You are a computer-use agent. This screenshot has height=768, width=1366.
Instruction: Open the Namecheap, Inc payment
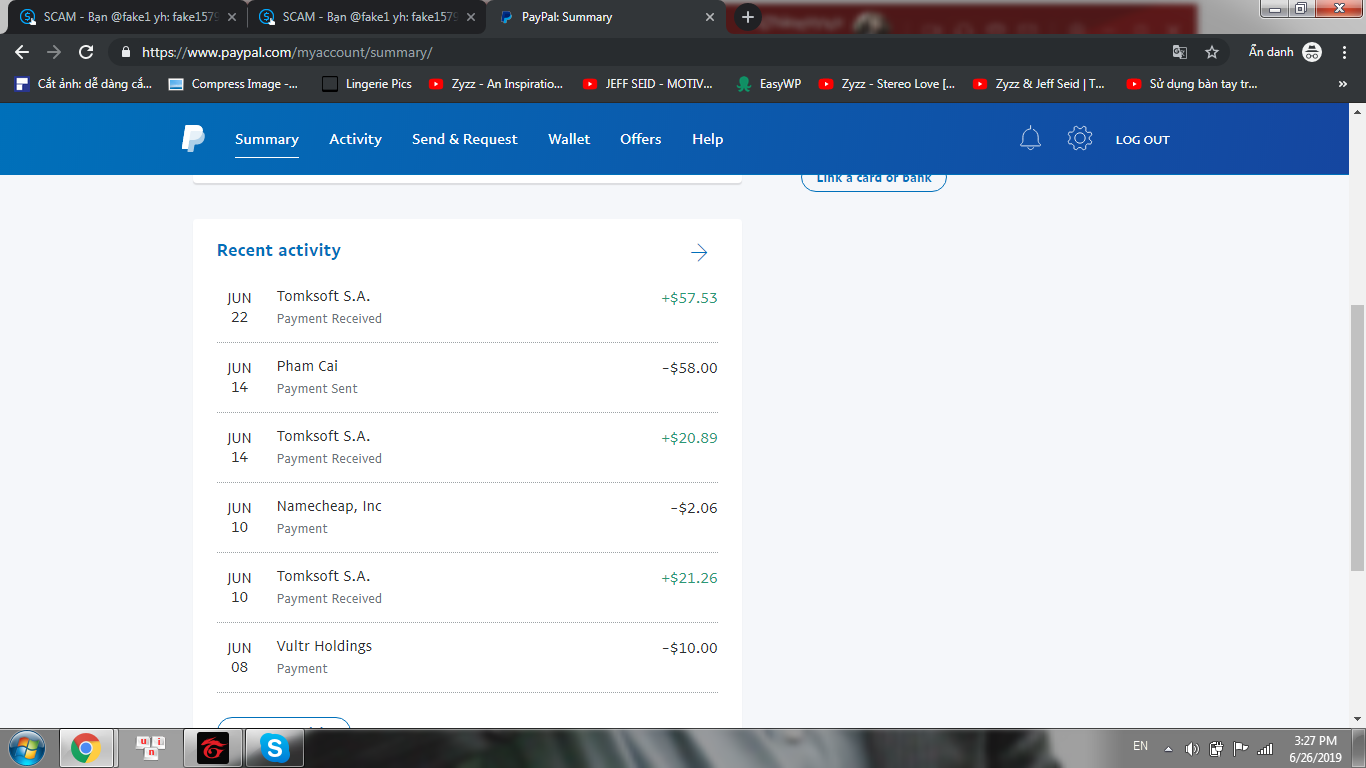467,518
